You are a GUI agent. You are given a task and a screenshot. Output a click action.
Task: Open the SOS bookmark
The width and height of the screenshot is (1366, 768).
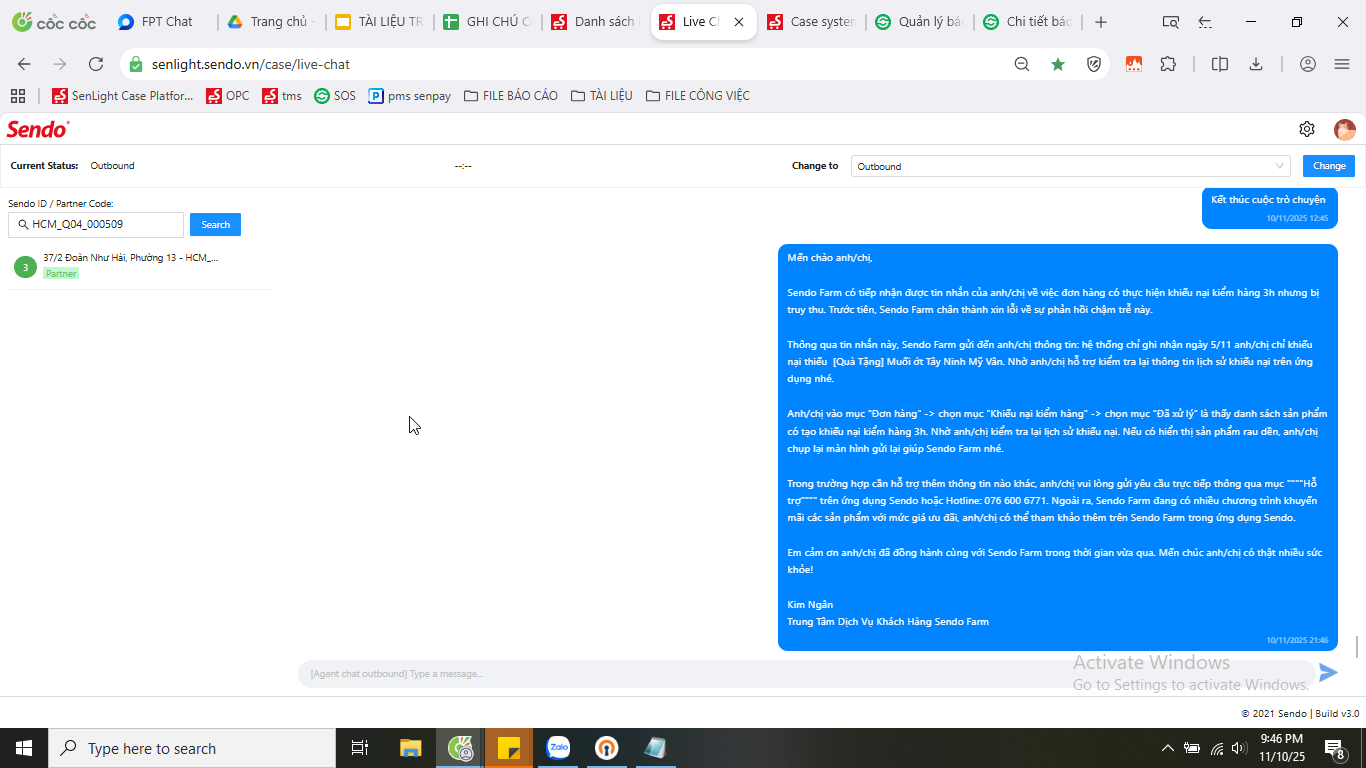[335, 96]
